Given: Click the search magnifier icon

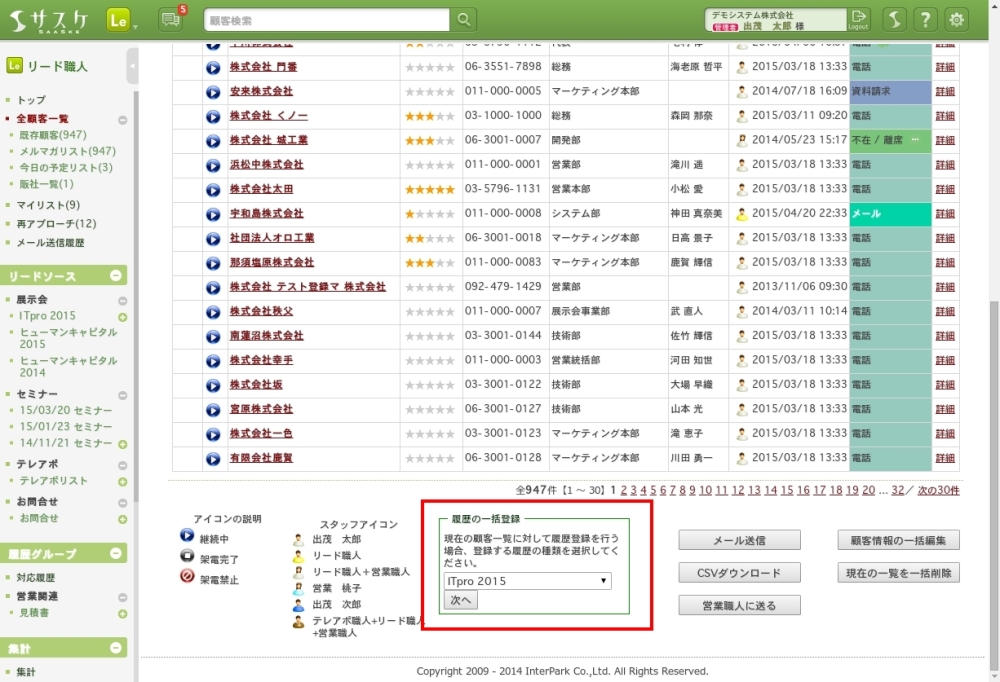Looking at the screenshot, I should pyautogui.click(x=464, y=20).
